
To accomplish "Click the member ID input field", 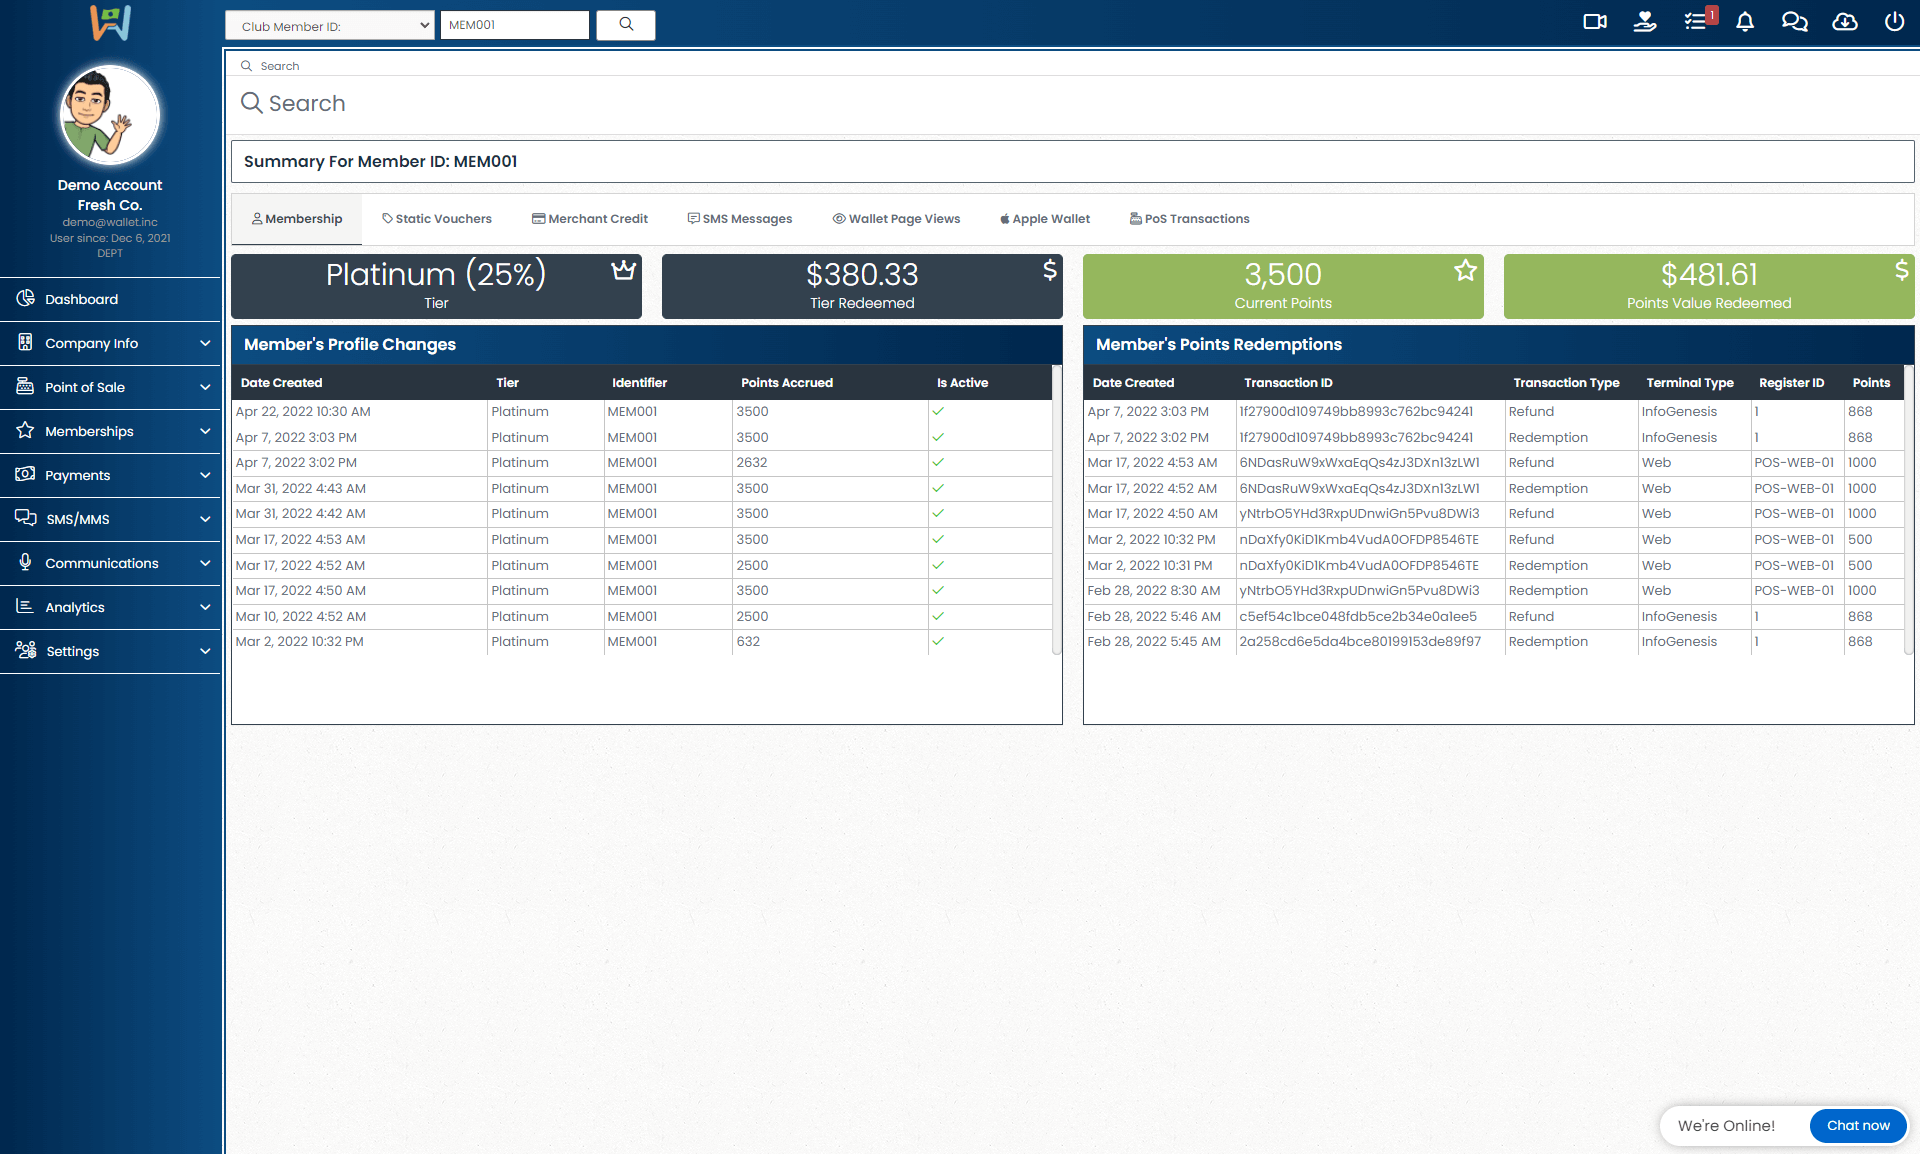I will pyautogui.click(x=514, y=25).
